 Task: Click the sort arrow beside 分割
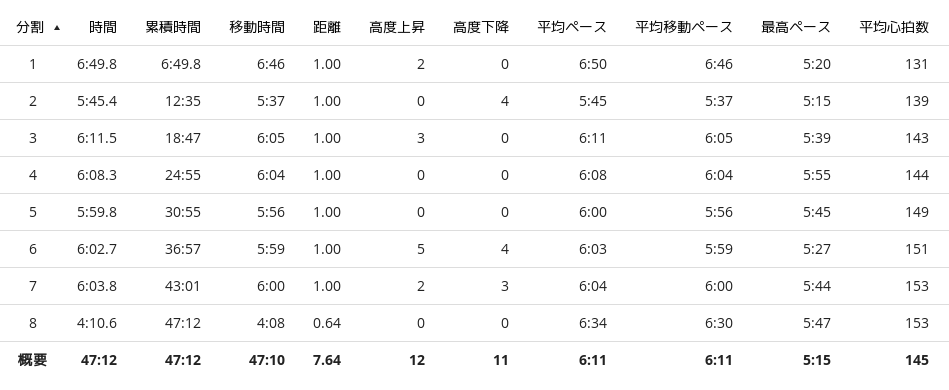57,28
